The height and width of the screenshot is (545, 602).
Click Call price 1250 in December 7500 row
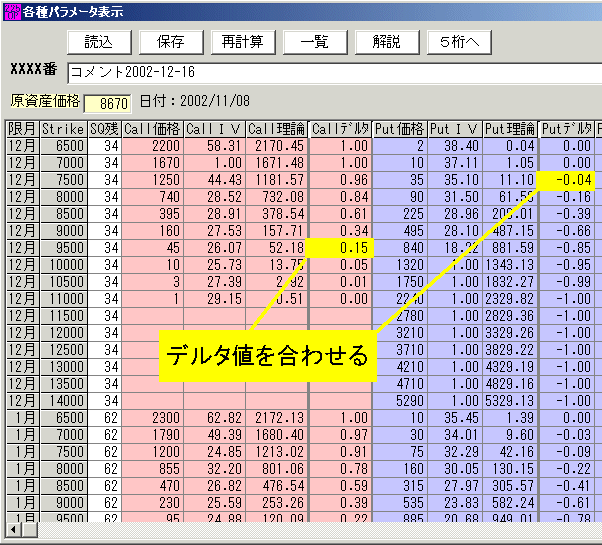click(x=153, y=180)
